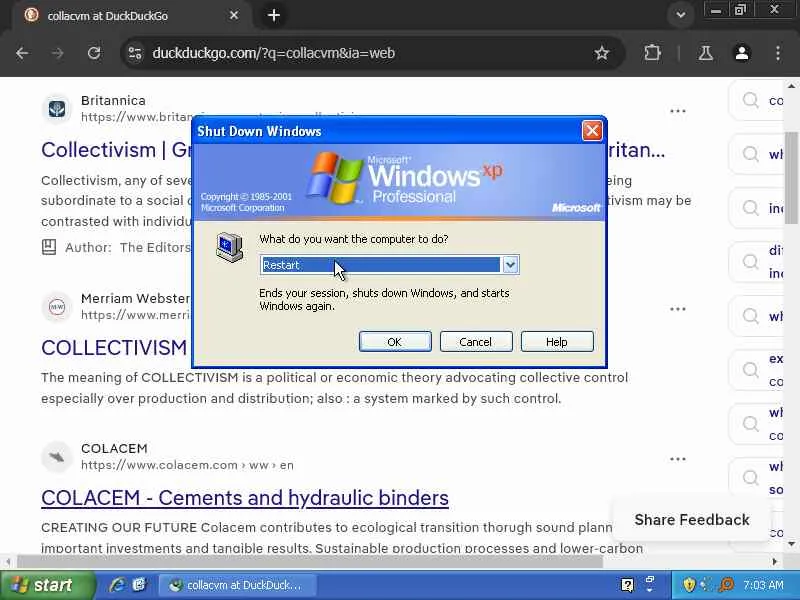This screenshot has height=600, width=800.
Task: Click the 7:03 AM system clock
Action: click(763, 585)
